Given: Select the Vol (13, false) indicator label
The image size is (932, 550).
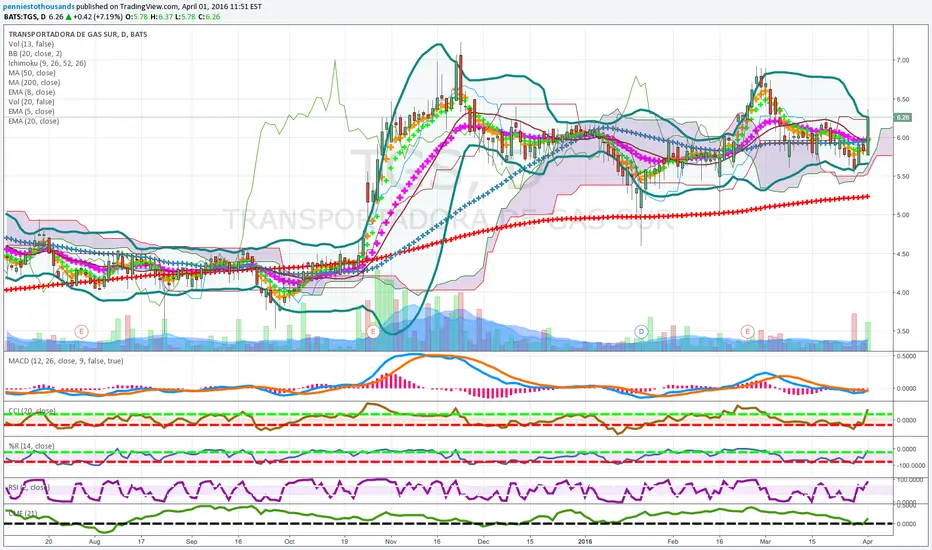Looking at the screenshot, I should tap(31, 44).
